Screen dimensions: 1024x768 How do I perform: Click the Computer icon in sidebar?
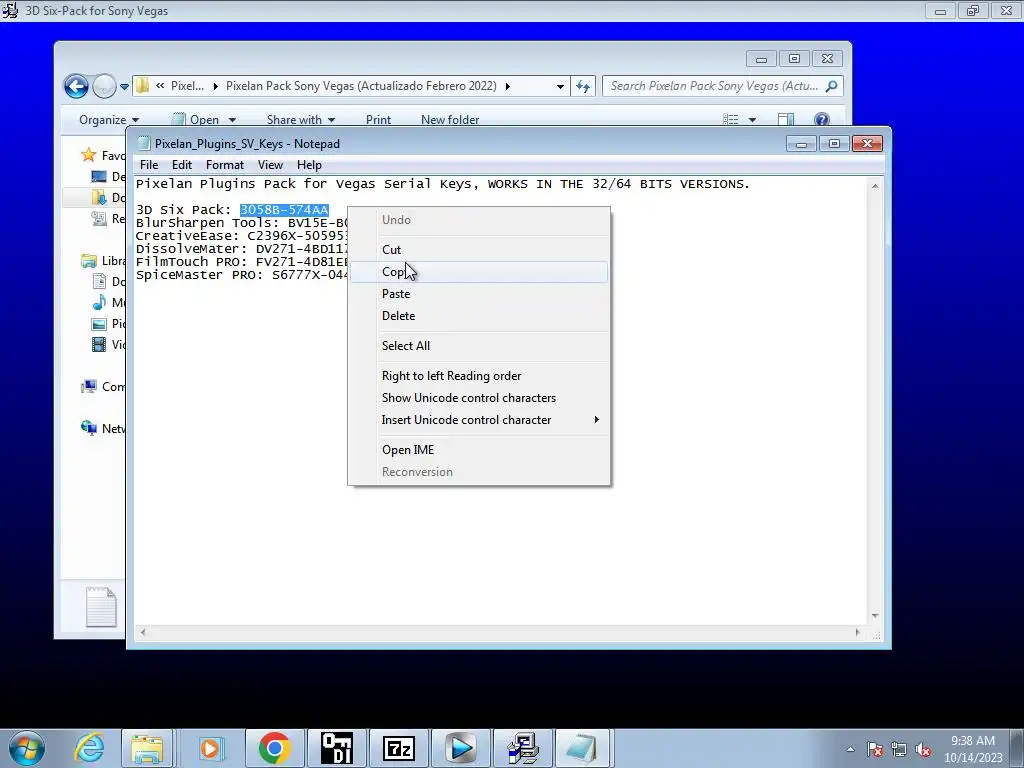tap(89, 387)
